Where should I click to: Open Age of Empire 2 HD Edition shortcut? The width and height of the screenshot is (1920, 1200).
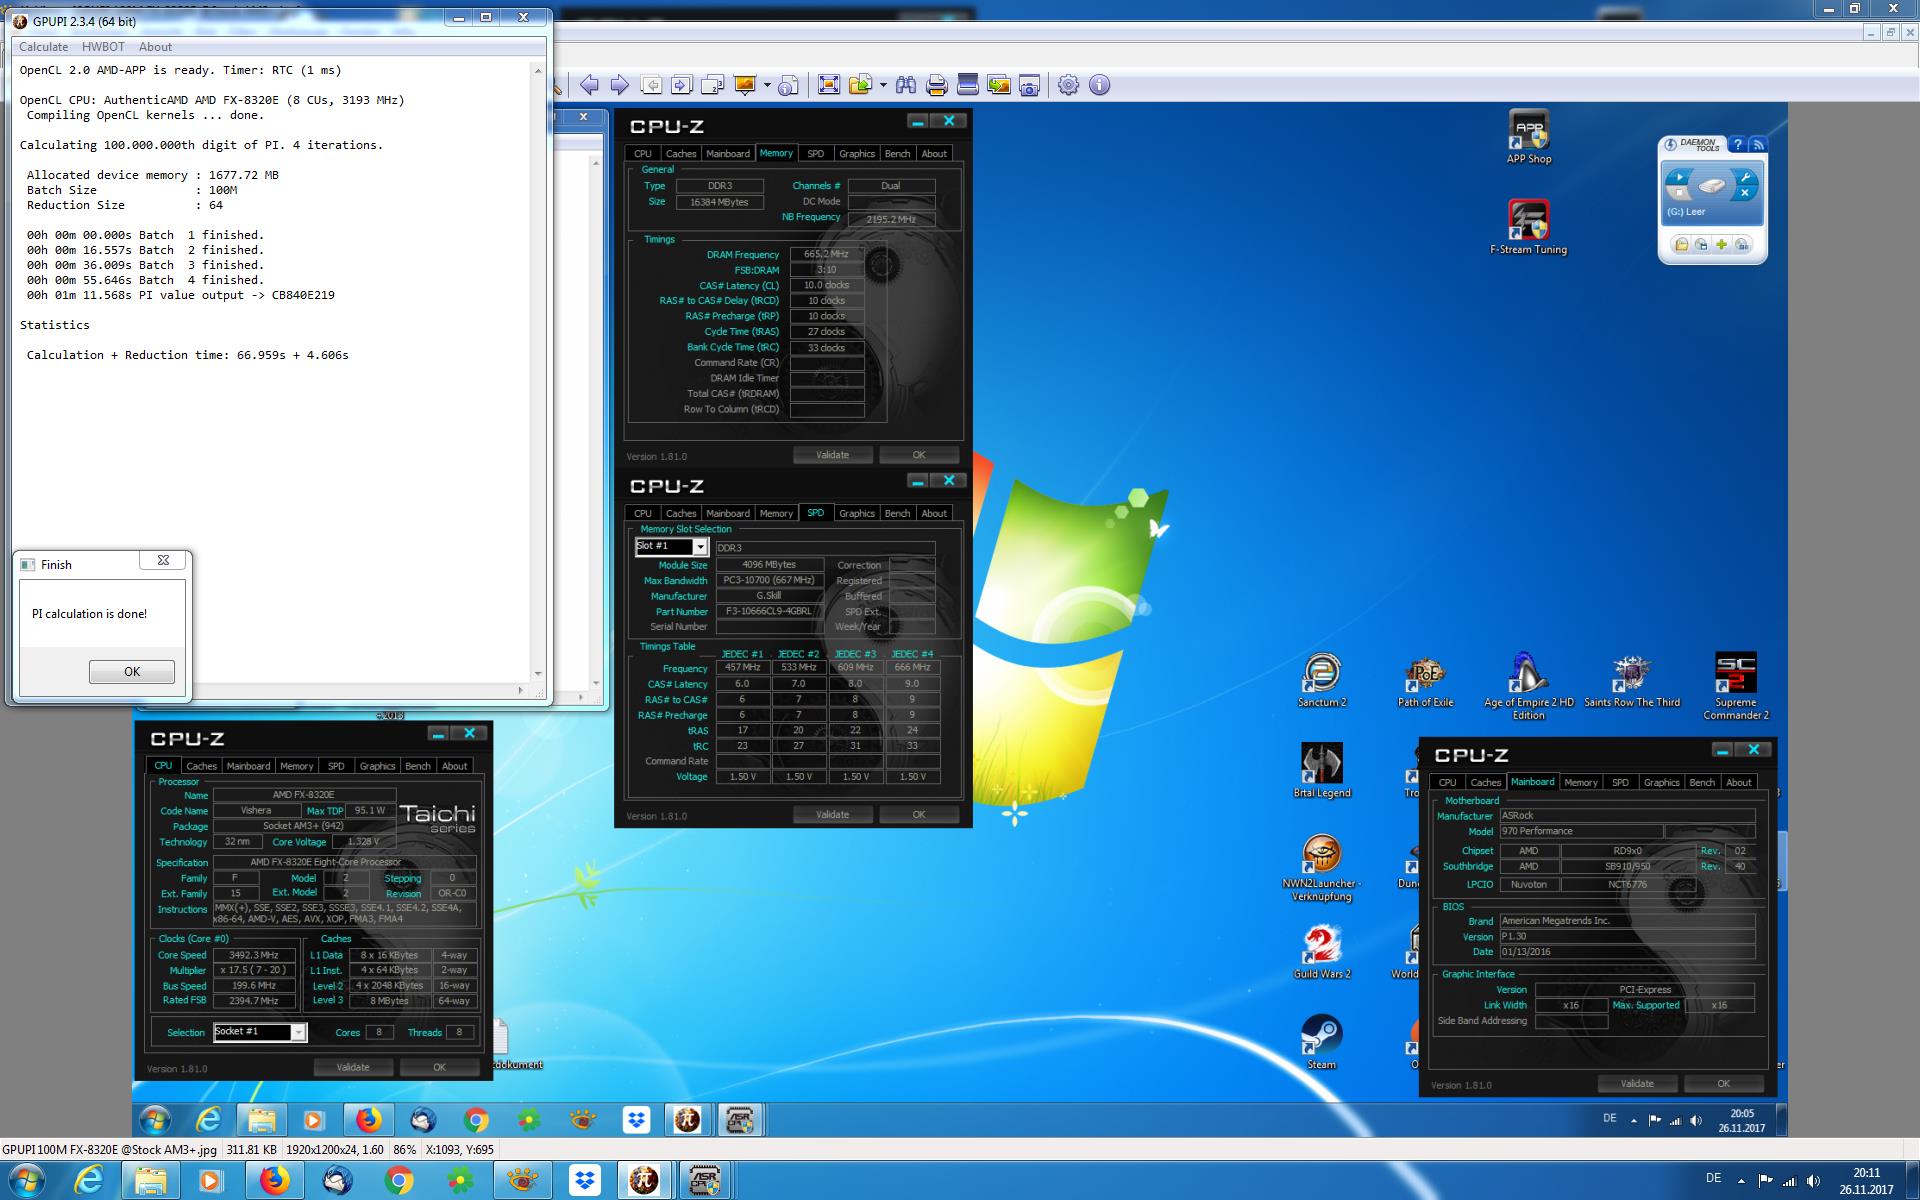point(1528,687)
